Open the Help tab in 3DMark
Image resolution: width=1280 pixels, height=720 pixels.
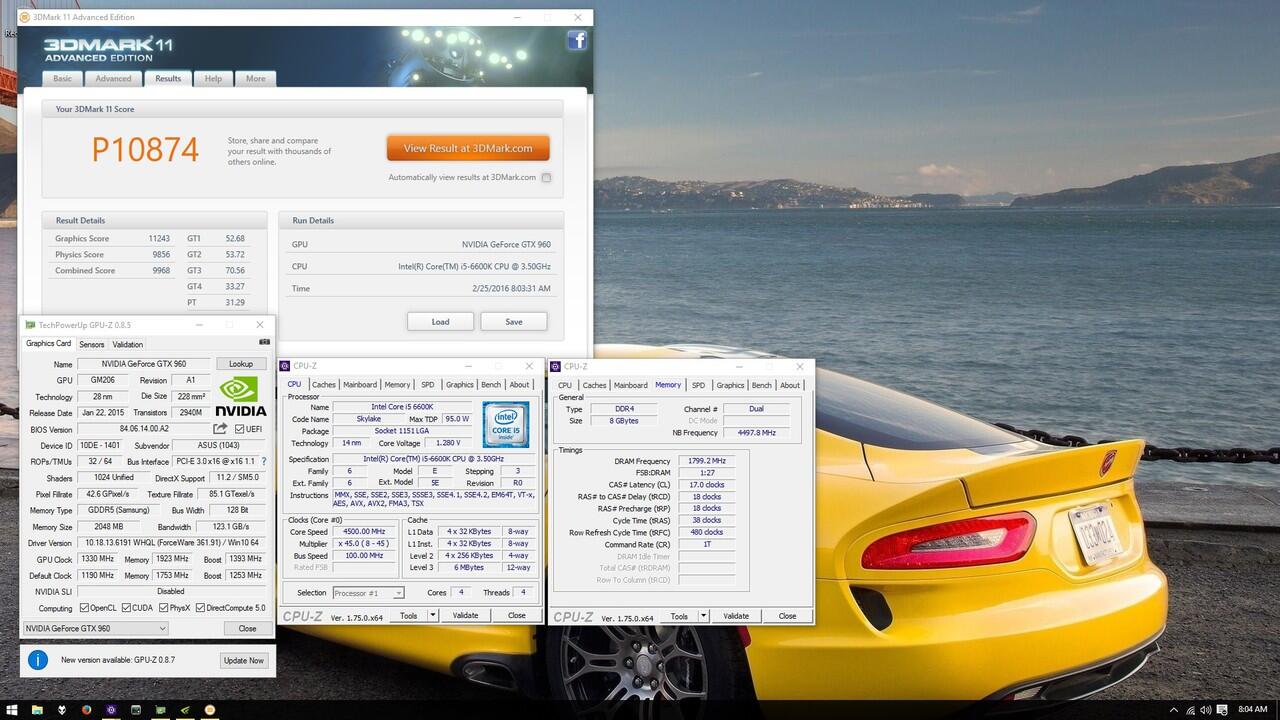(x=213, y=79)
